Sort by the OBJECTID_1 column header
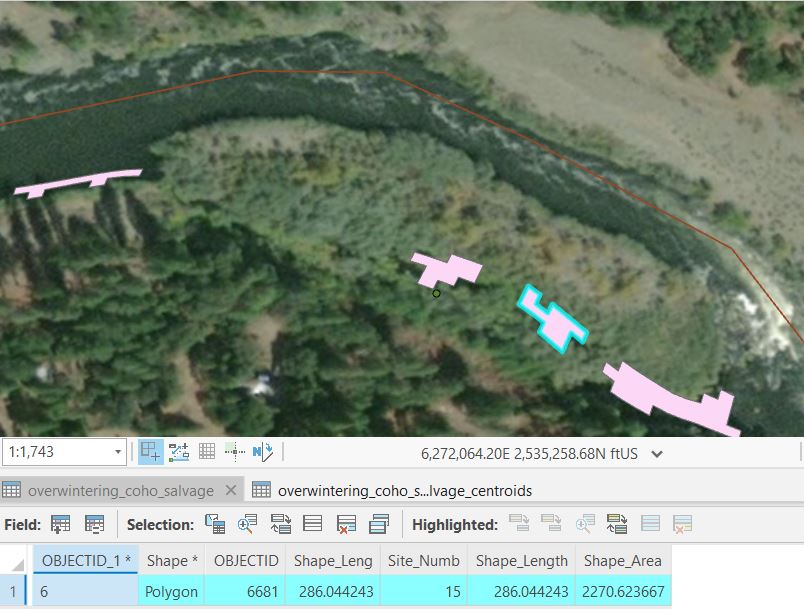The width and height of the screenshot is (804, 609). point(83,561)
